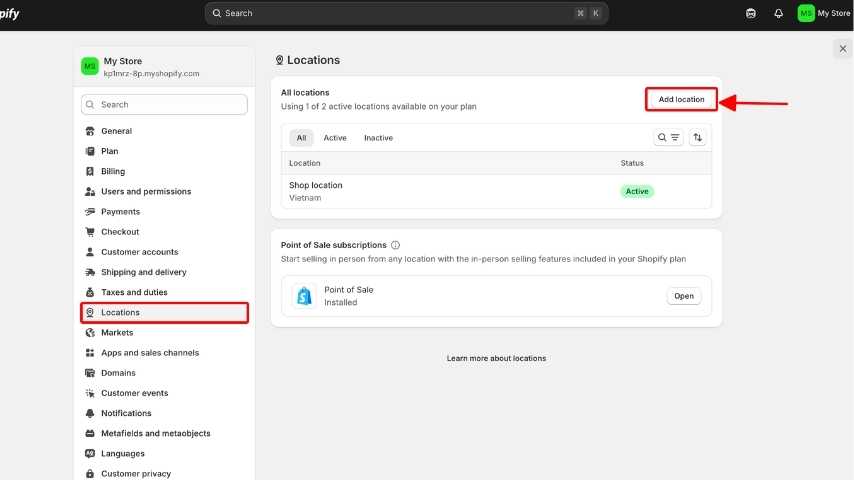Open Learn more about locations link
The image size is (854, 480).
[x=496, y=358]
